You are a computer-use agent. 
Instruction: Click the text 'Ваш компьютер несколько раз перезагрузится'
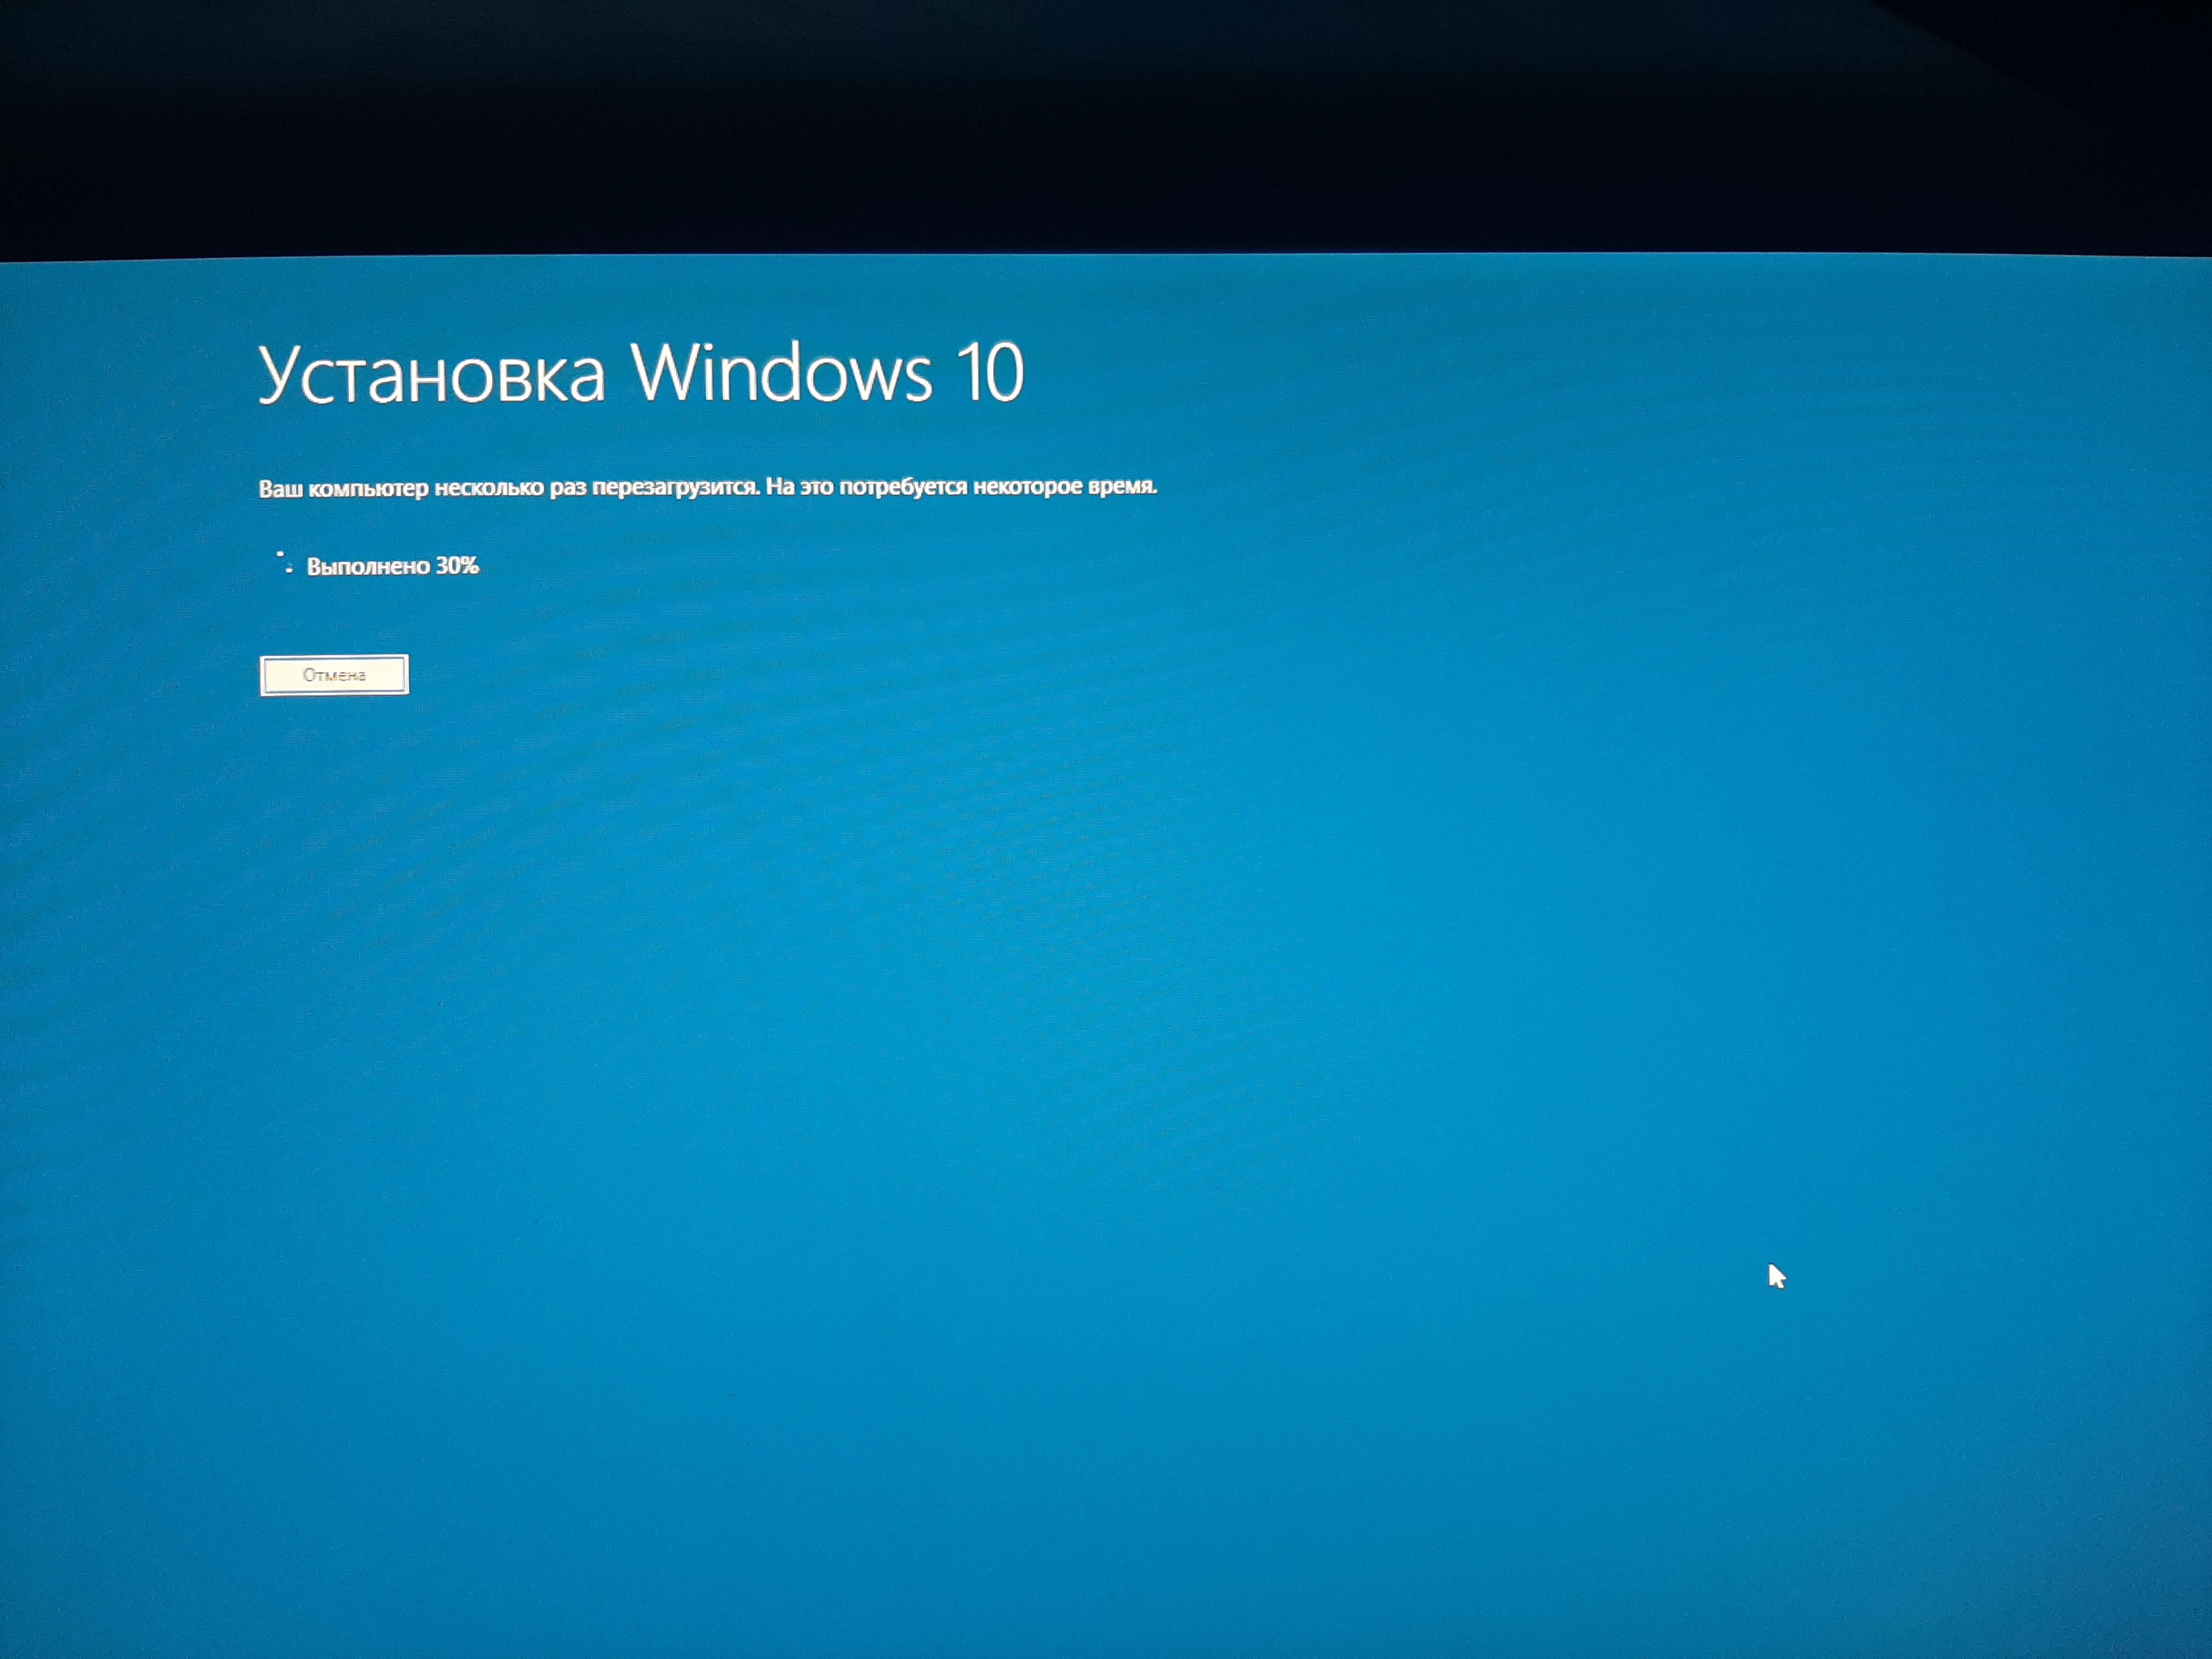[508, 488]
